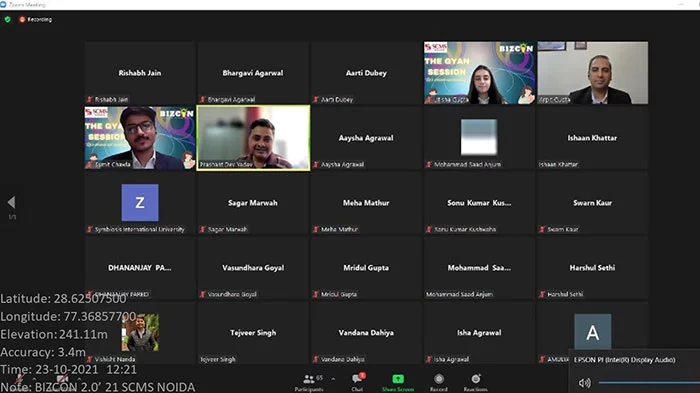700x393 pixels.
Task: Click the blue Z avatar tile
Action: point(140,202)
